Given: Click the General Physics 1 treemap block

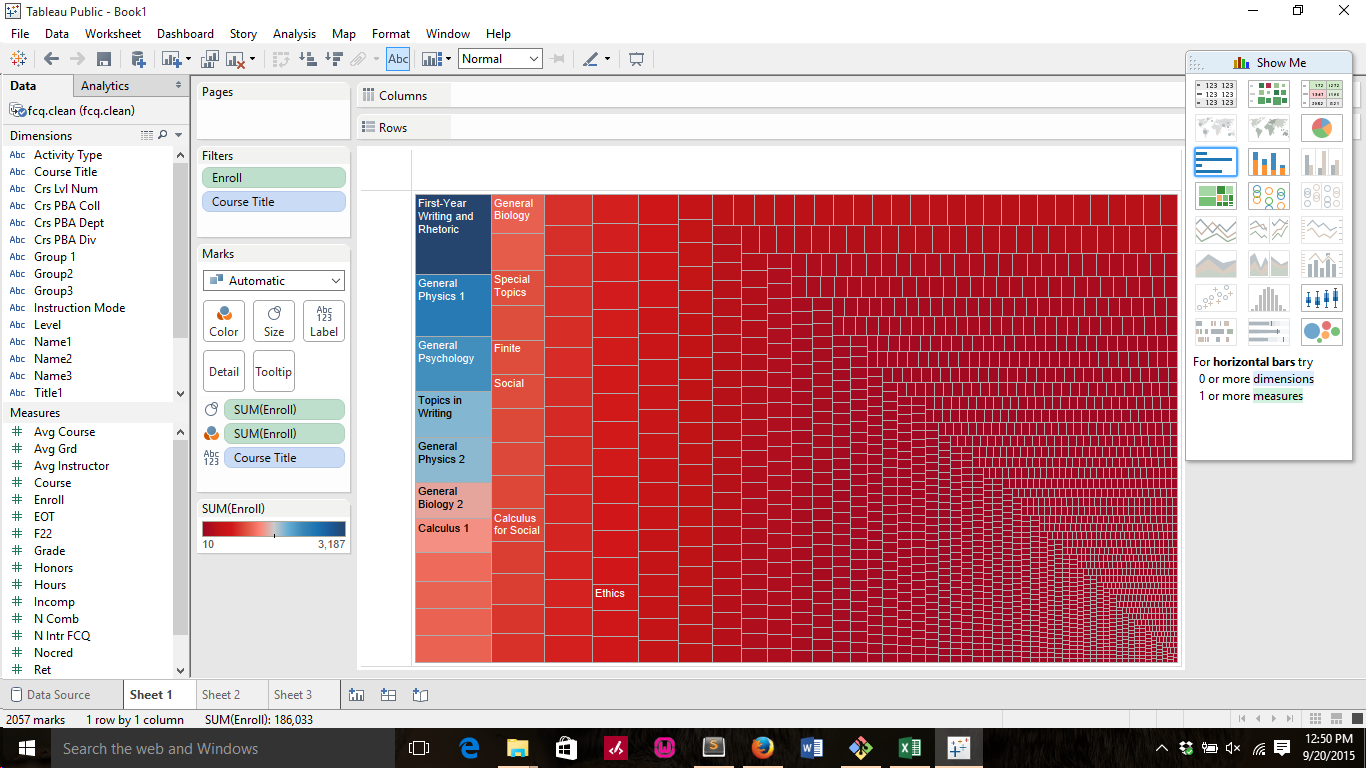Looking at the screenshot, I should tap(453, 305).
